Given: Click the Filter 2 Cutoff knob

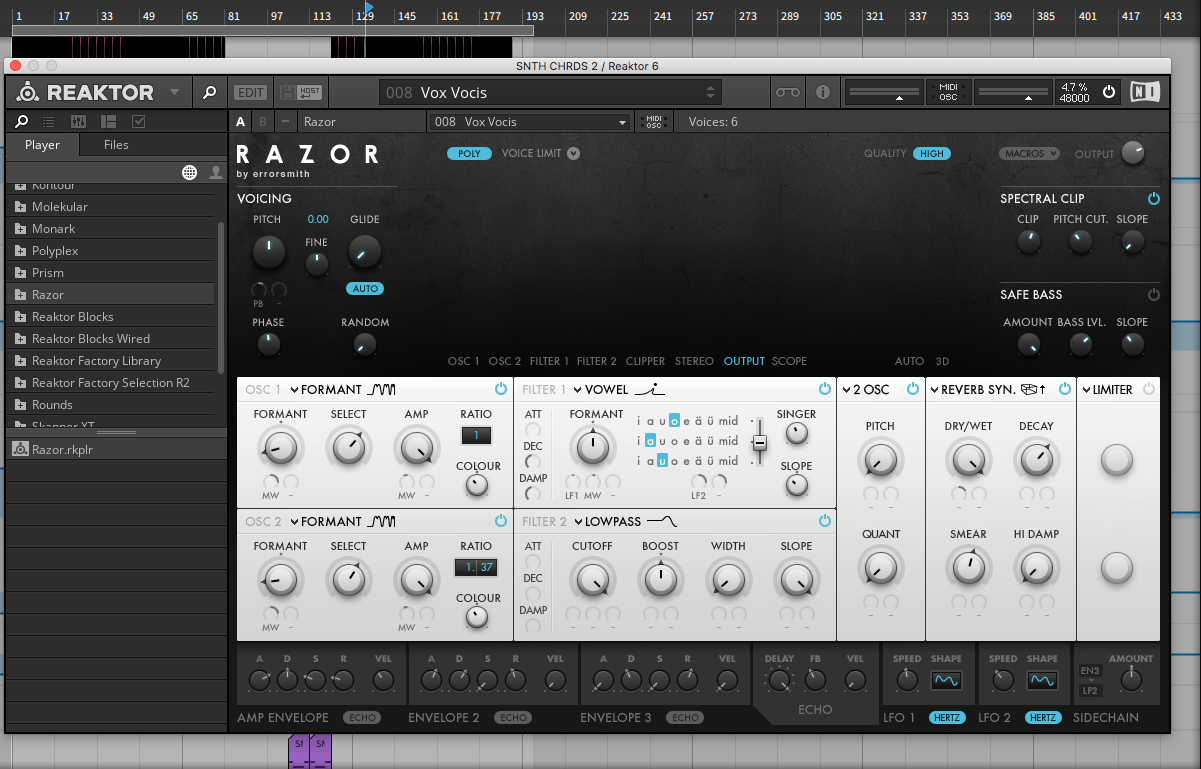Looking at the screenshot, I should pyautogui.click(x=592, y=580).
